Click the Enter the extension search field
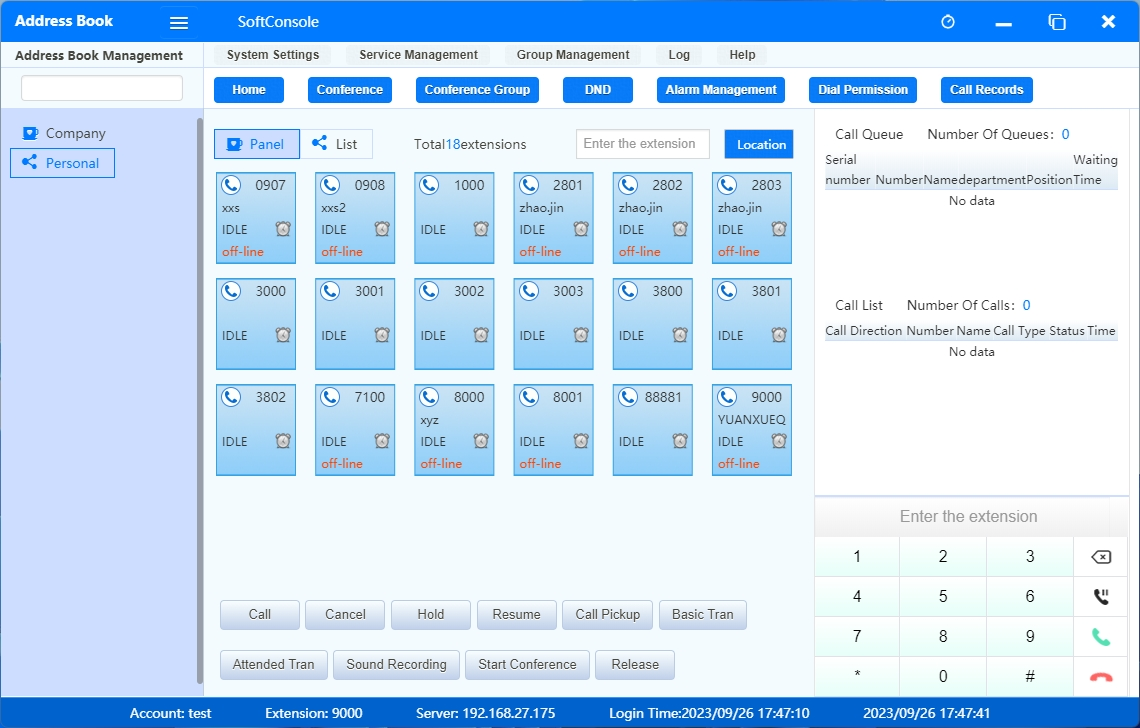The image size is (1140, 728). coord(642,144)
